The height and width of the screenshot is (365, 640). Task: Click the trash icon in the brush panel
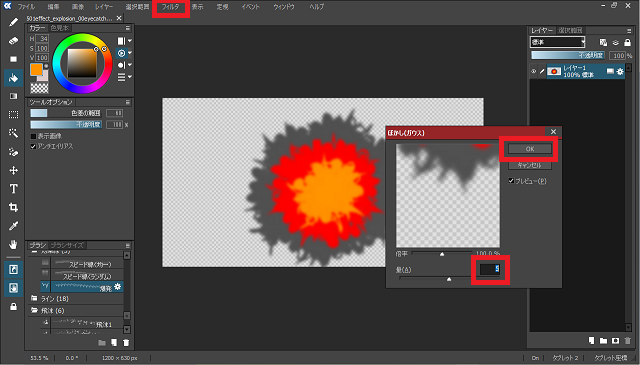tap(126, 343)
